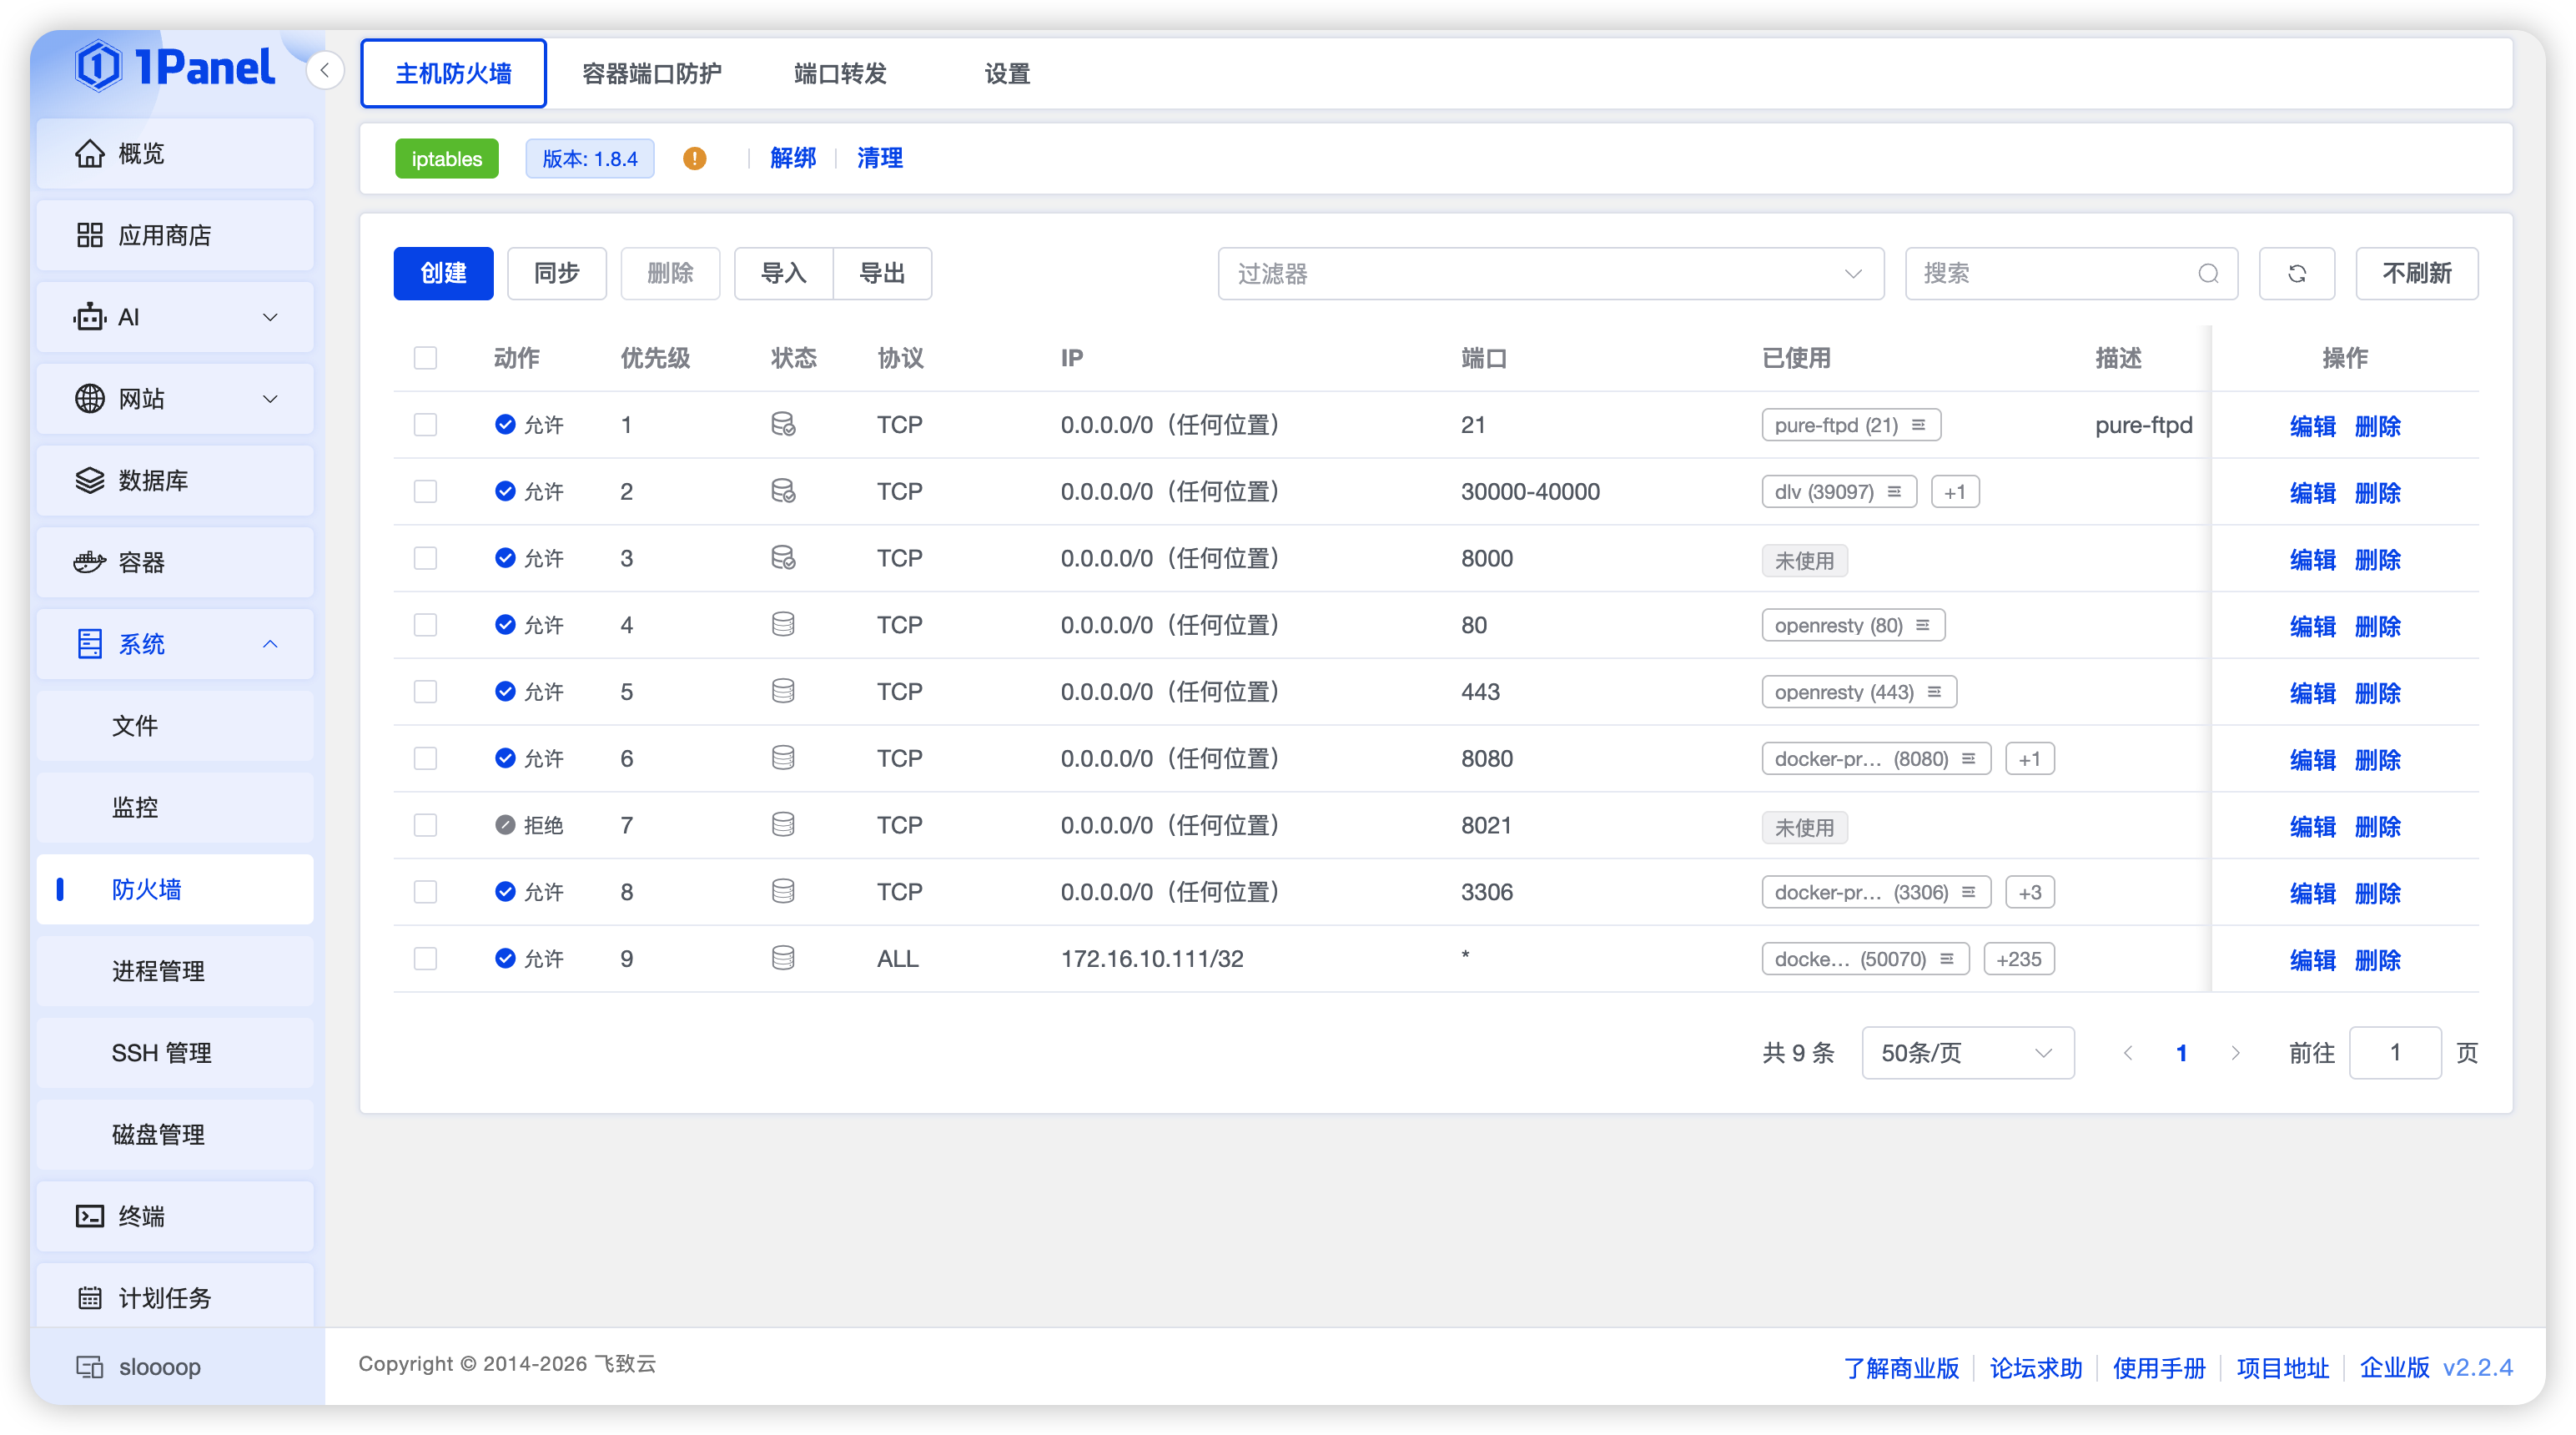Click the 同步 button

[556, 273]
